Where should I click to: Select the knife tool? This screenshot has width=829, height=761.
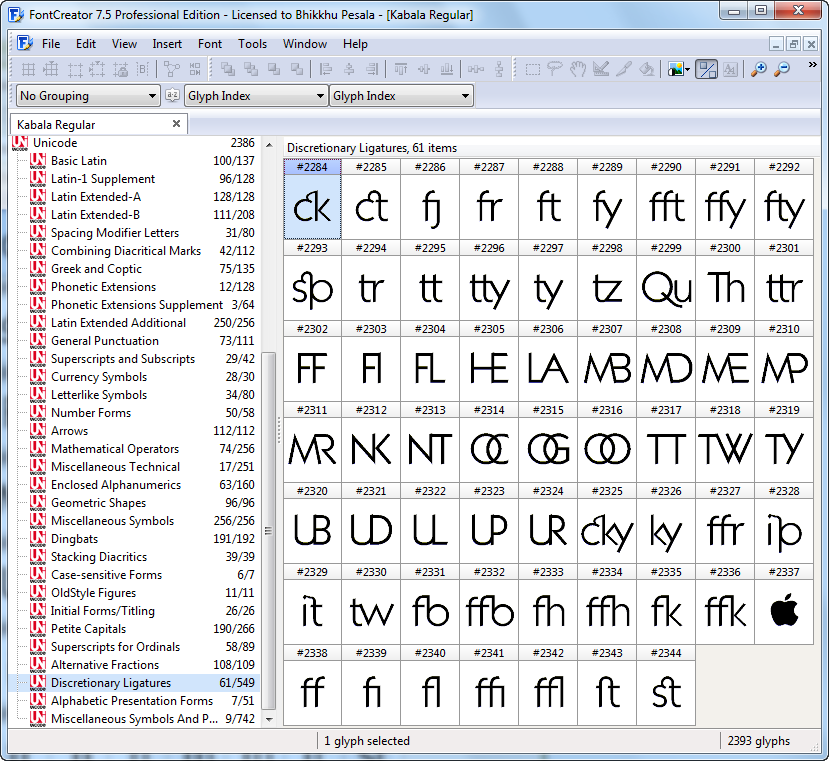pyautogui.click(x=624, y=69)
